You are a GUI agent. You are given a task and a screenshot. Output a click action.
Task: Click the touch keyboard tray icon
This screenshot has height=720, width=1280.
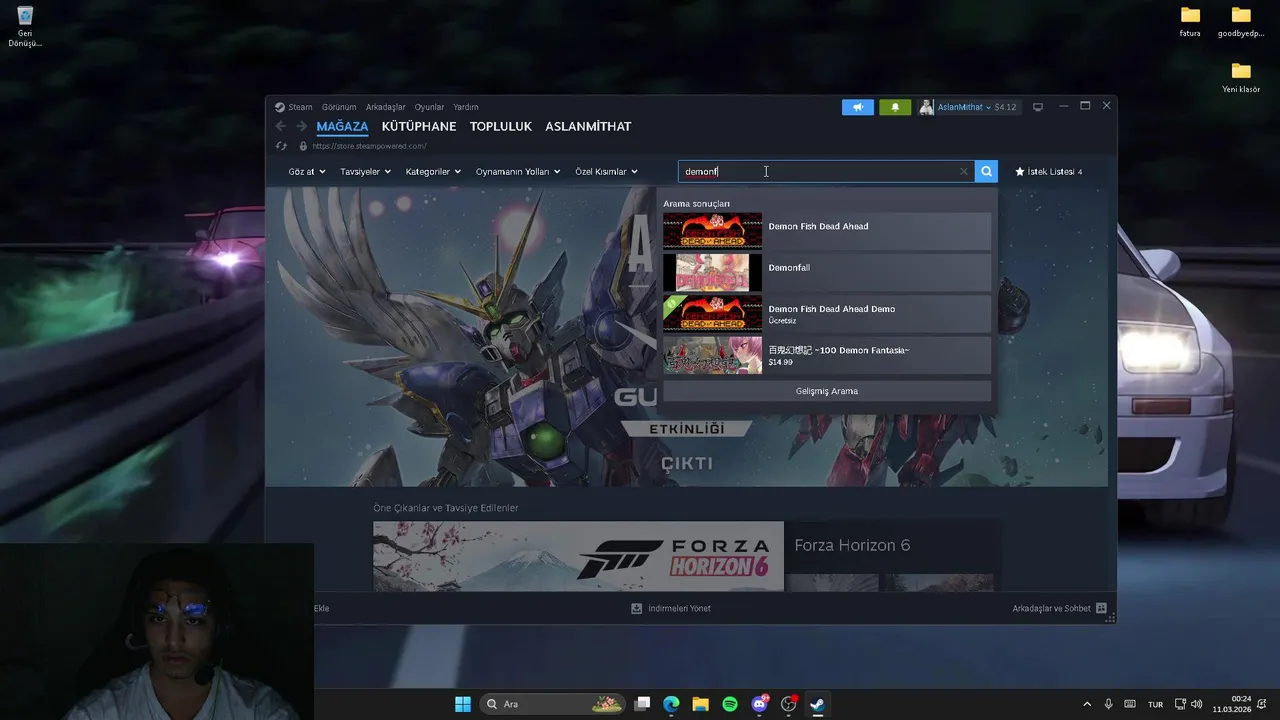1130,704
